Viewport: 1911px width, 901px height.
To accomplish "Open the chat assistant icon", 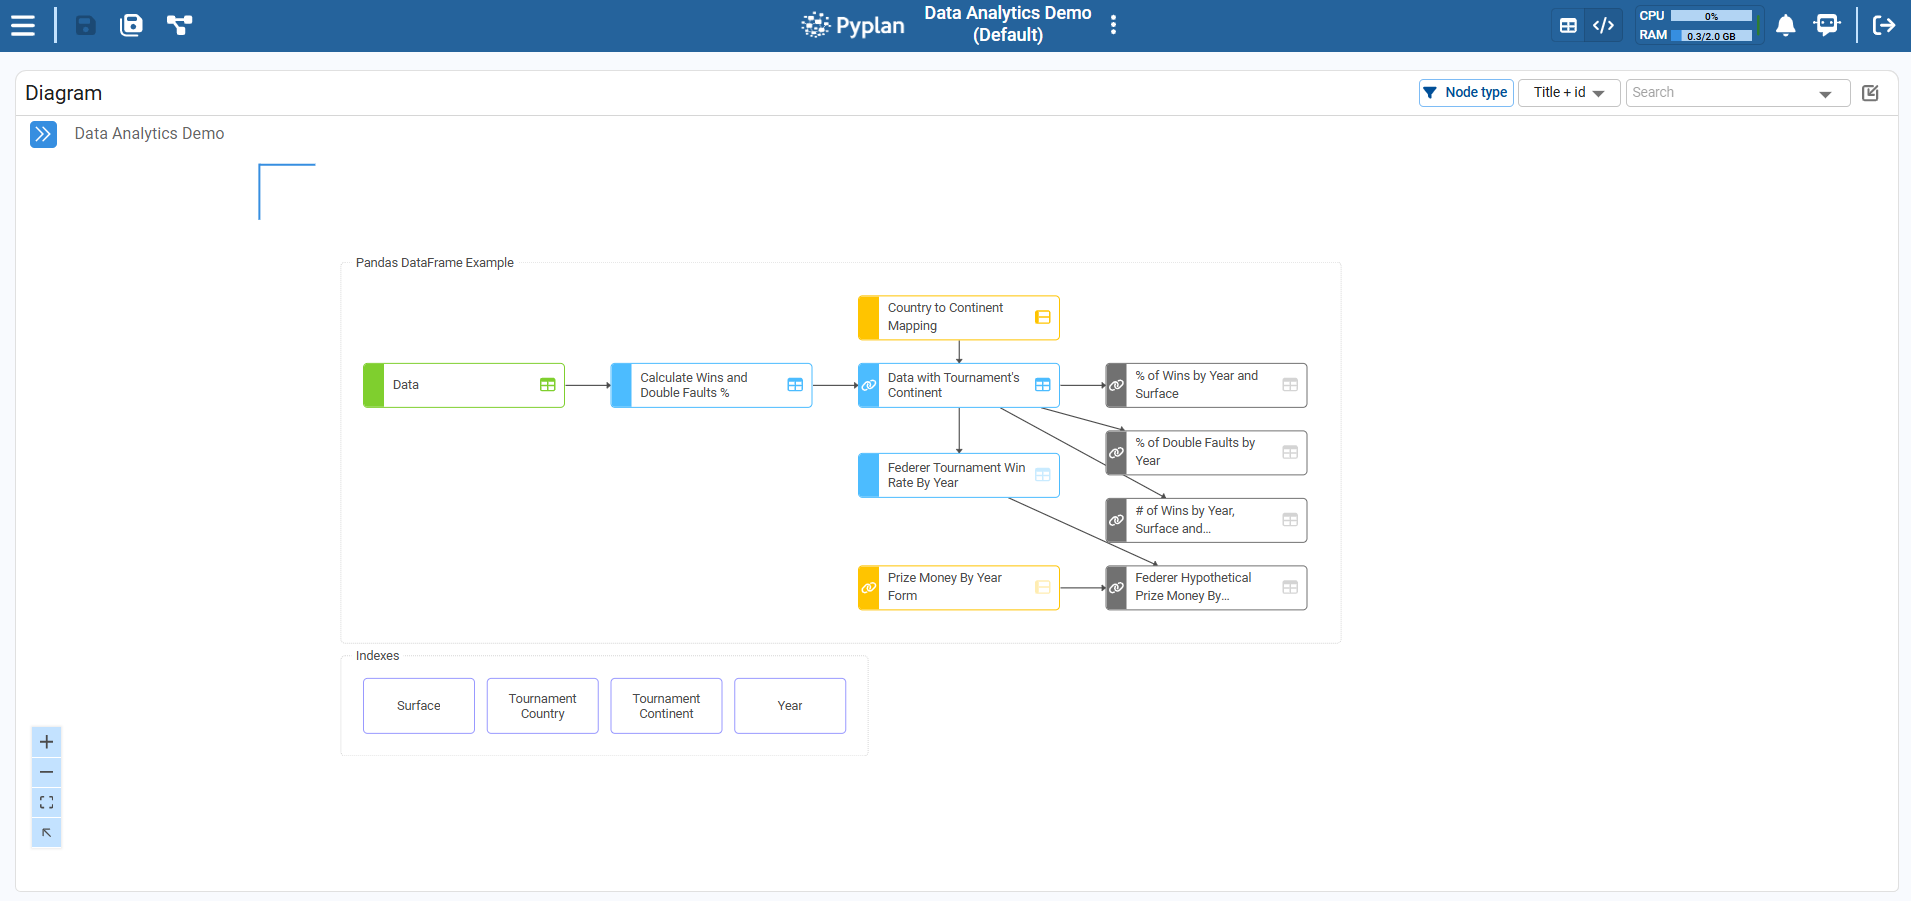I will coord(1827,25).
